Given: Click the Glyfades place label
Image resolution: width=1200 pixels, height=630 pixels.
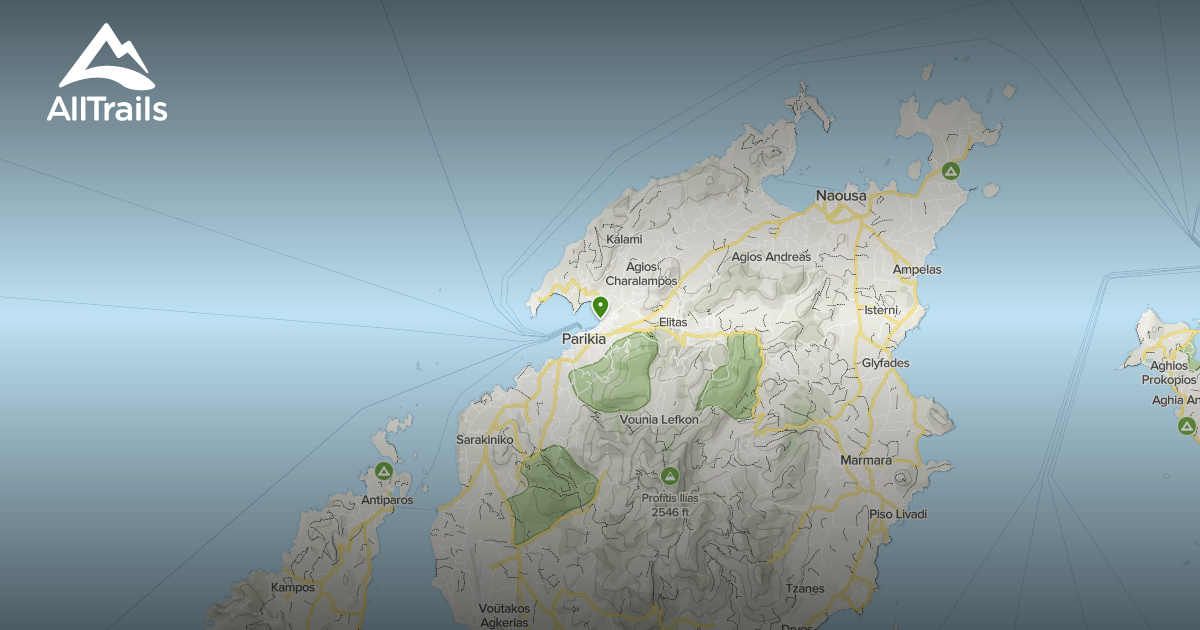Looking at the screenshot, I should 886,363.
